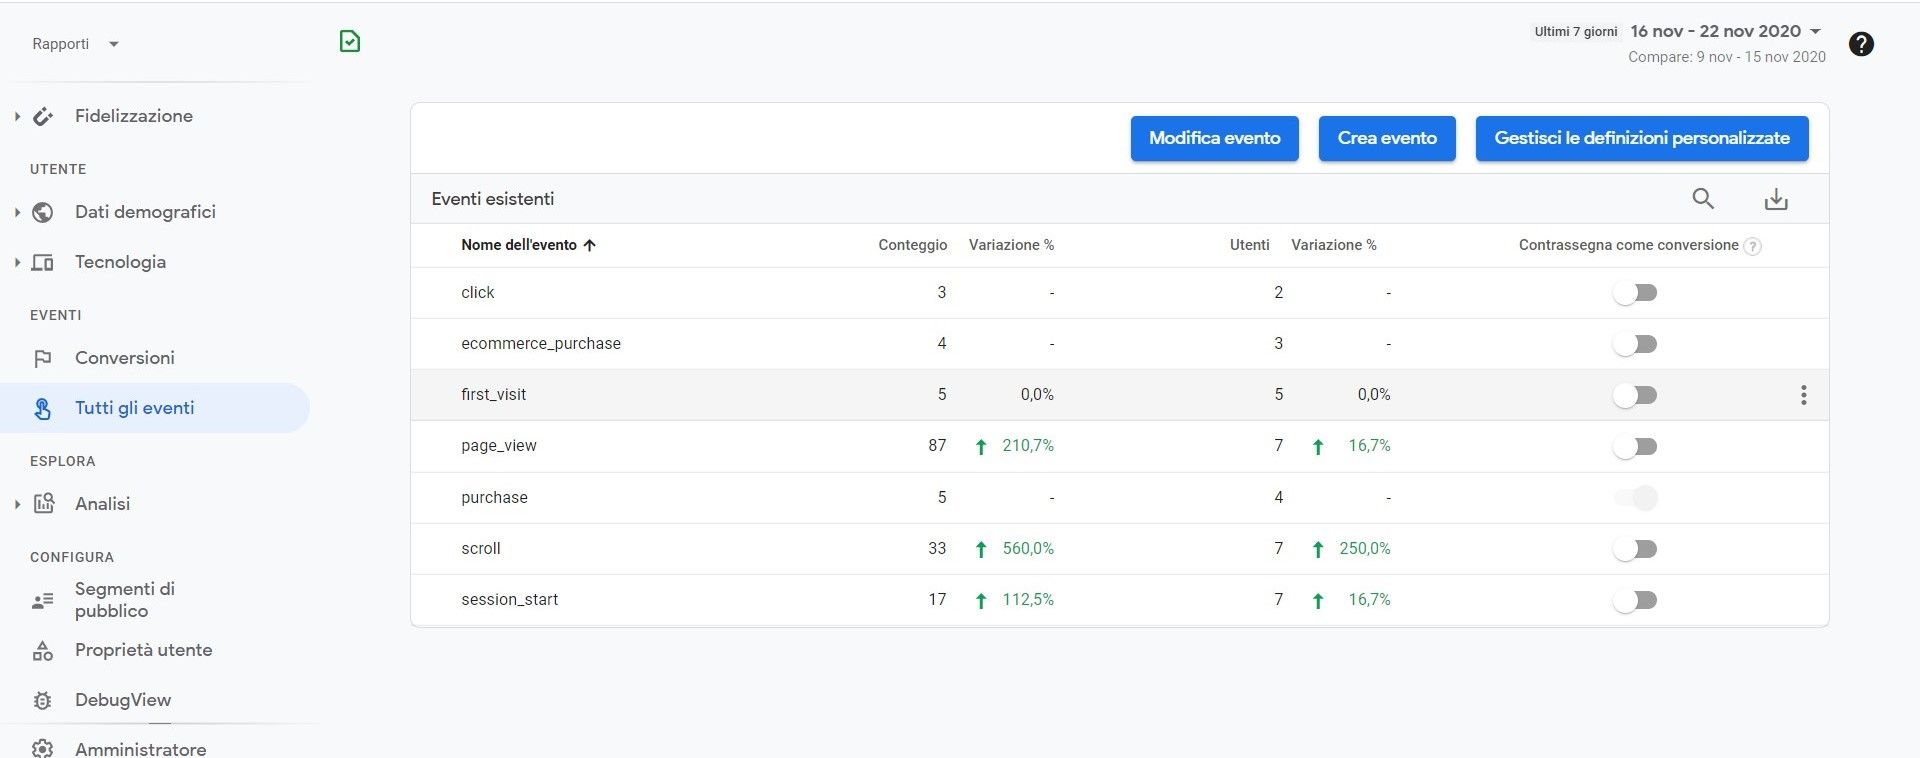
Task: Click the Proprietà utente shapes icon
Action: click(43, 651)
